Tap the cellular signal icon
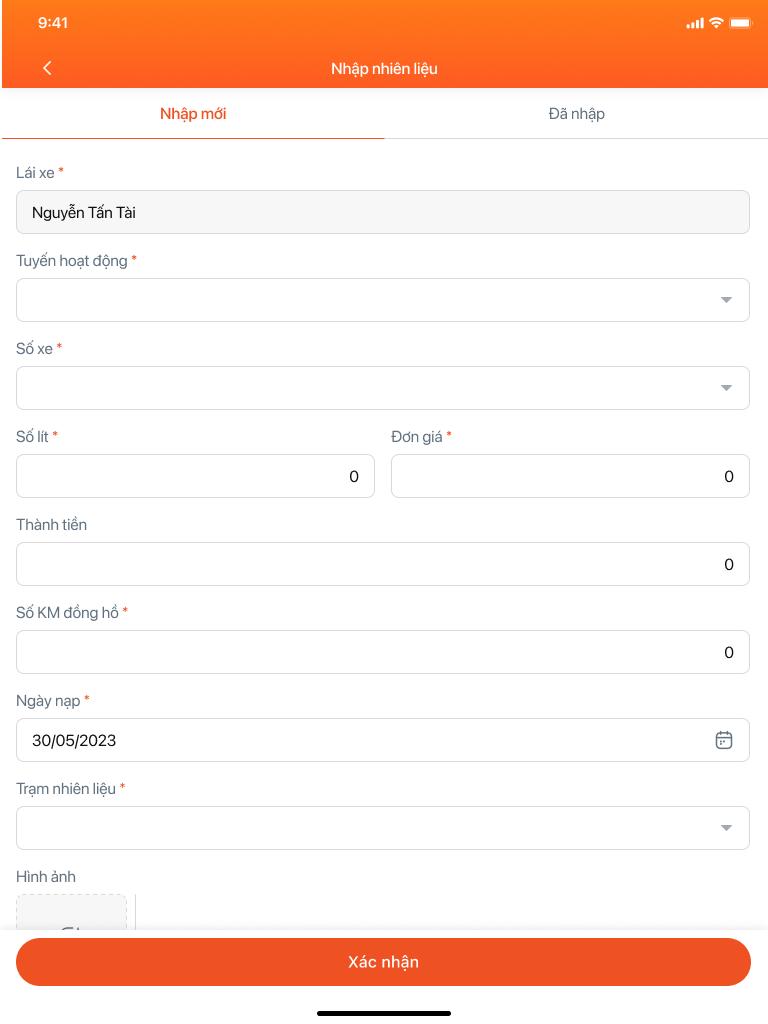 coord(695,24)
